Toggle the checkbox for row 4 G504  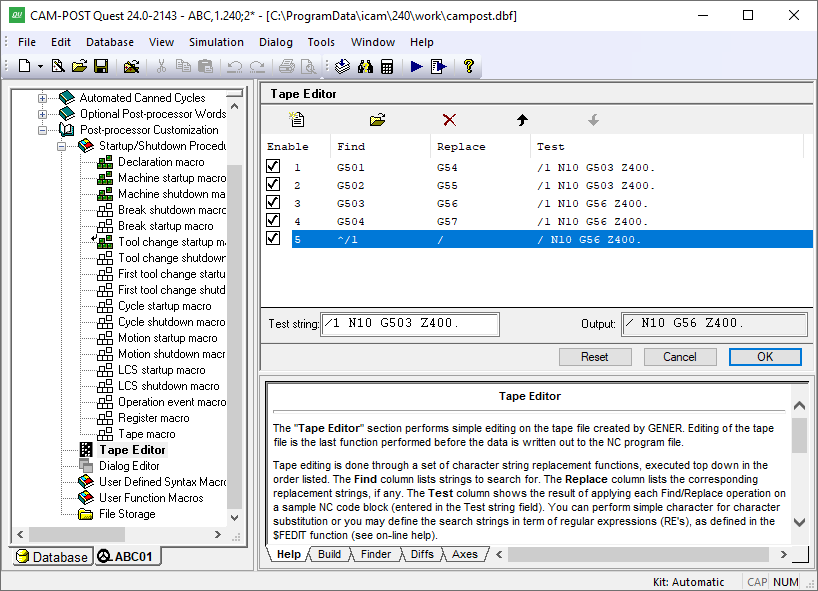click(x=273, y=221)
